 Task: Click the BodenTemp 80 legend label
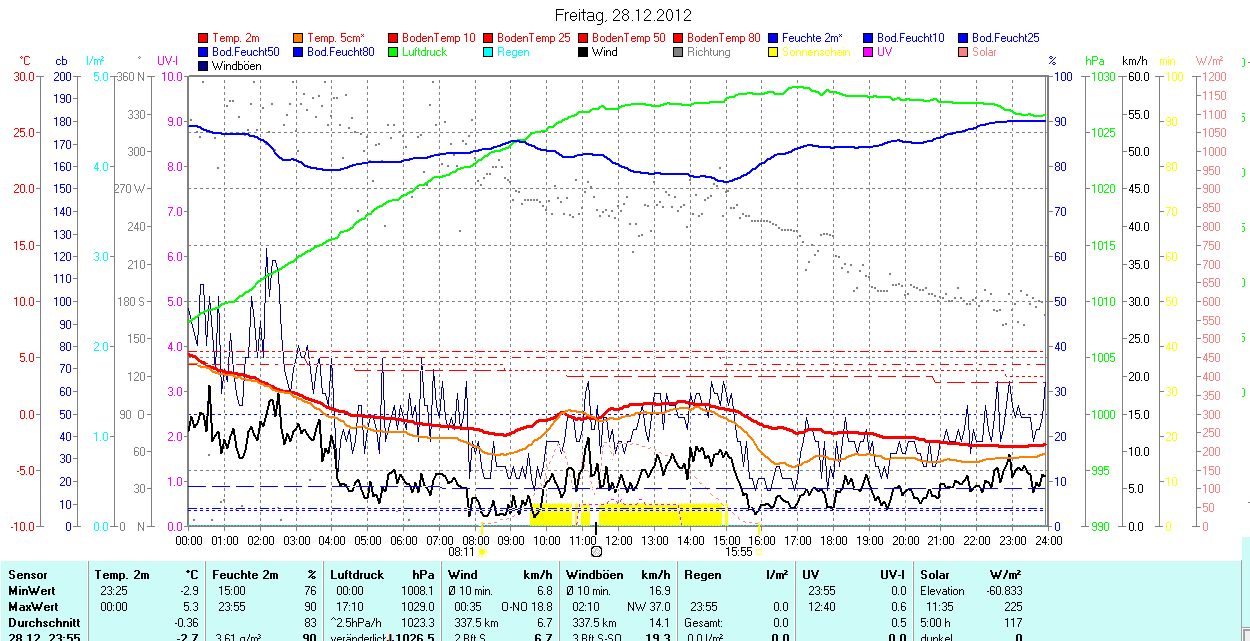pos(724,38)
